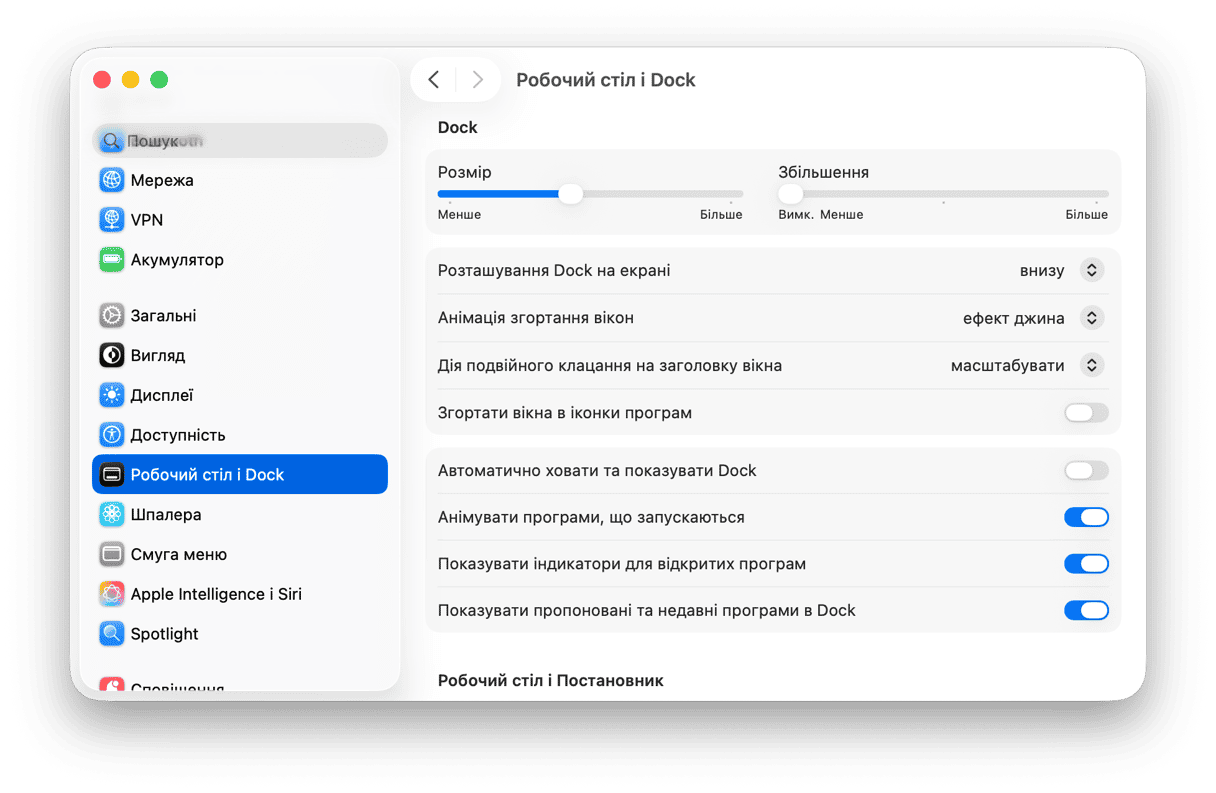Viewport: 1216px width, 793px height.
Task: Go back with the left chevron button
Action: [434, 80]
